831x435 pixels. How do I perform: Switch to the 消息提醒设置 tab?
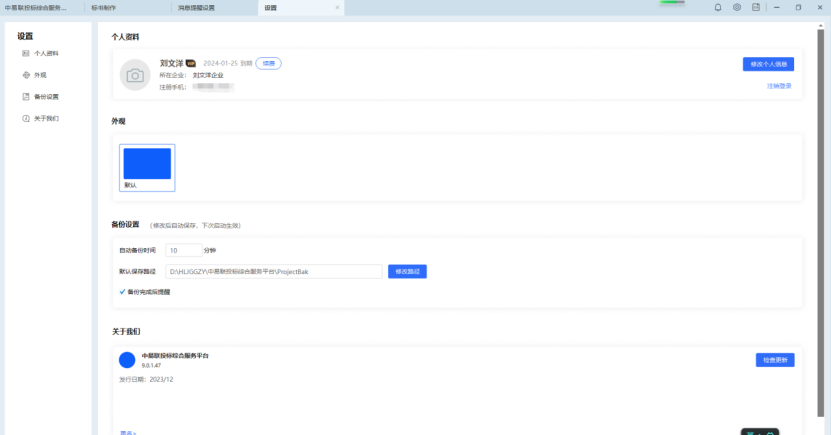coord(196,7)
